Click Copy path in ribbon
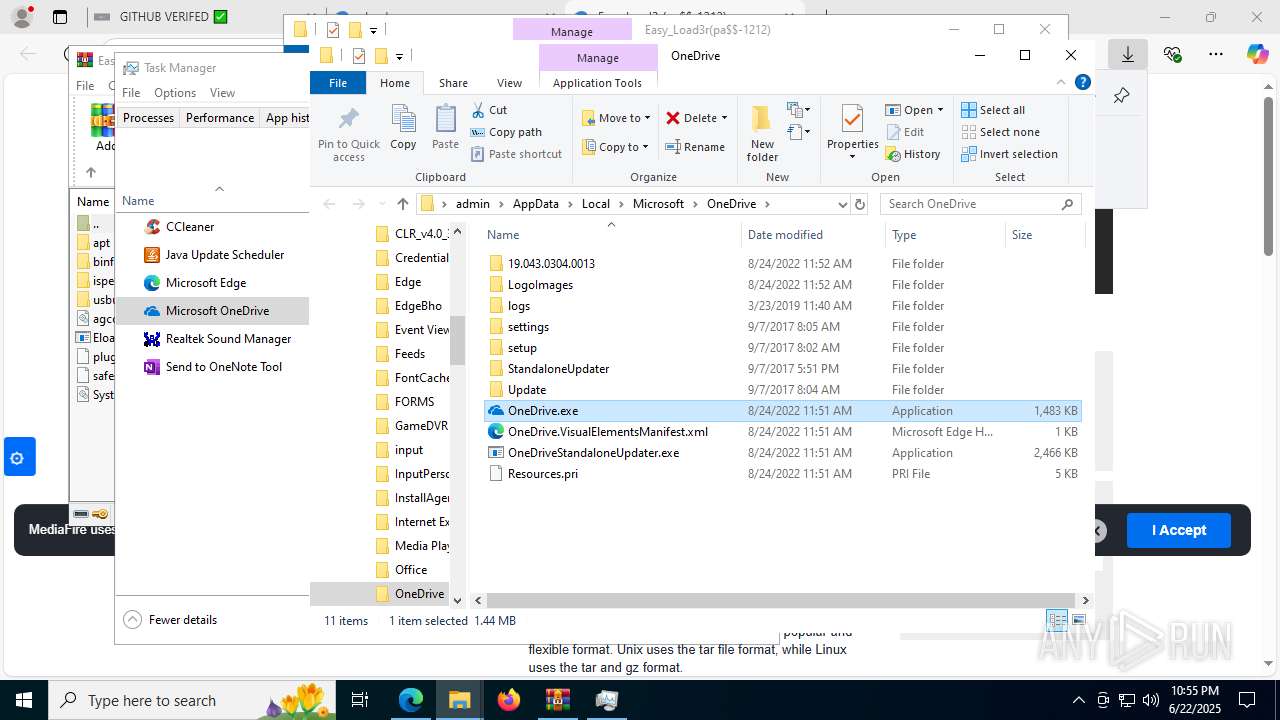Viewport: 1280px width, 720px height. 506,132
